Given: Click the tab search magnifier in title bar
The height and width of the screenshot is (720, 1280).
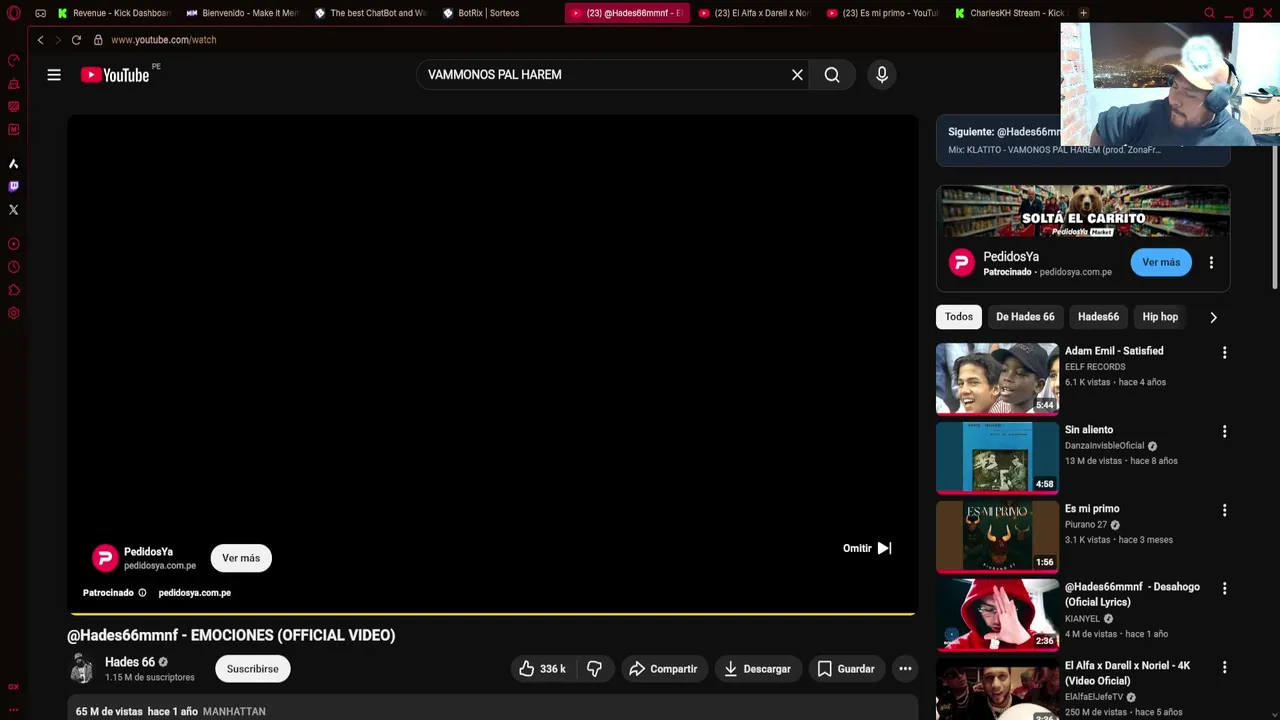Looking at the screenshot, I should point(1209,13).
